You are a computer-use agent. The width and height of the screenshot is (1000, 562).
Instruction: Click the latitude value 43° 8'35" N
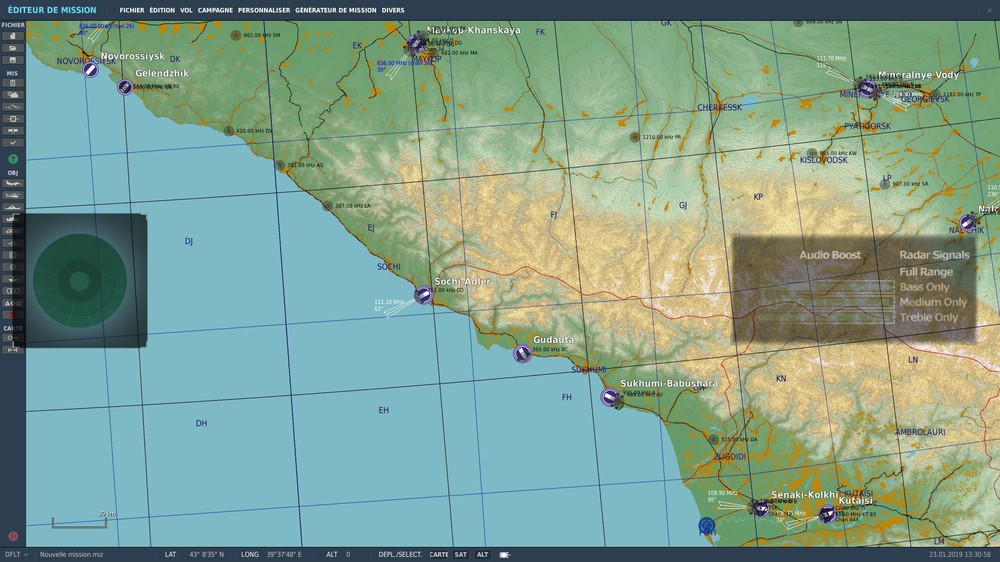pos(207,554)
